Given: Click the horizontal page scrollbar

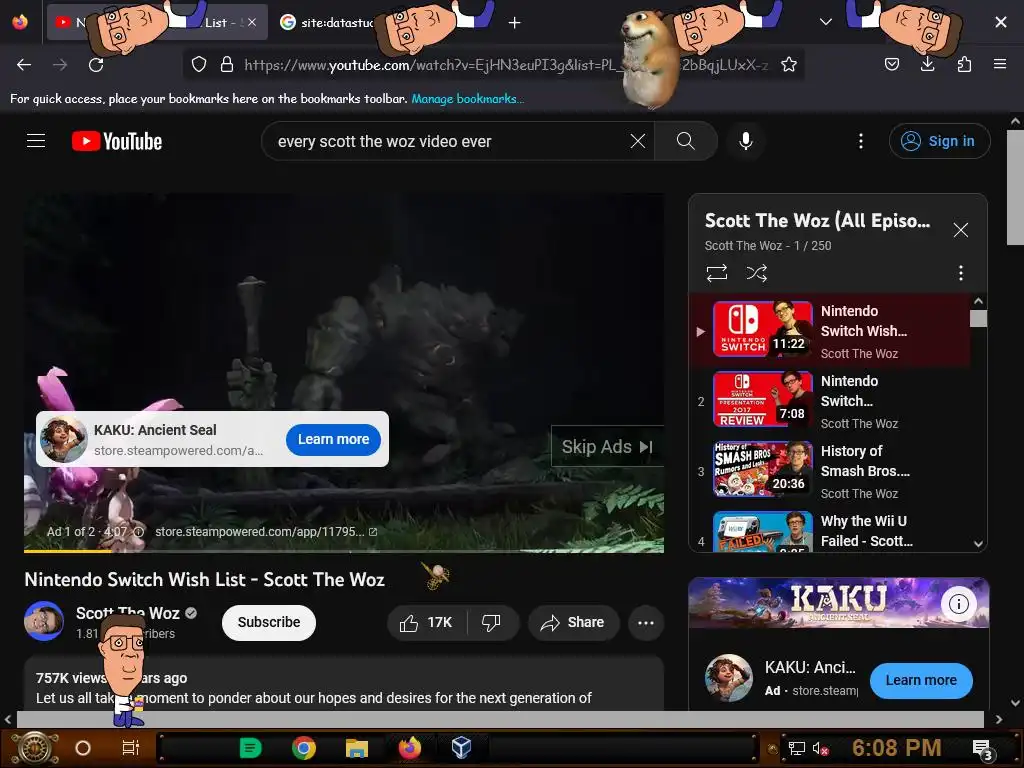Looking at the screenshot, I should [500, 719].
